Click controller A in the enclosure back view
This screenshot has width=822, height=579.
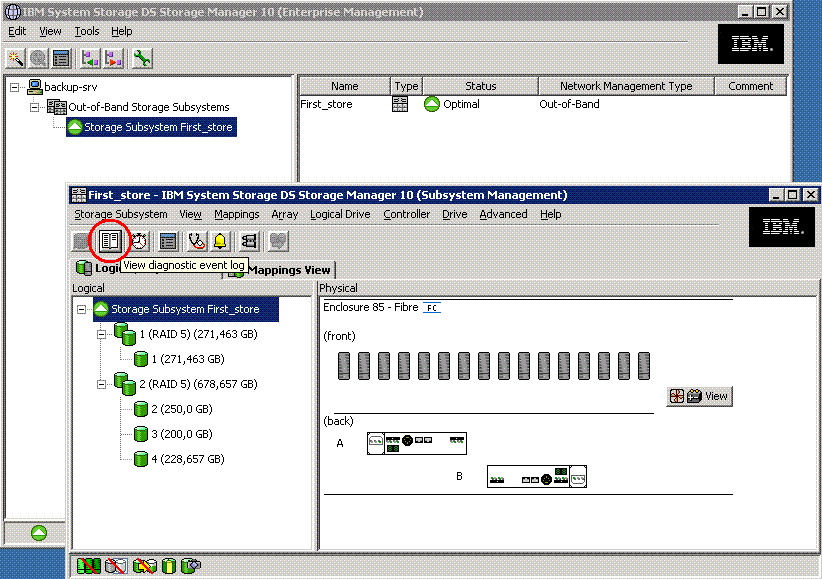[x=416, y=443]
